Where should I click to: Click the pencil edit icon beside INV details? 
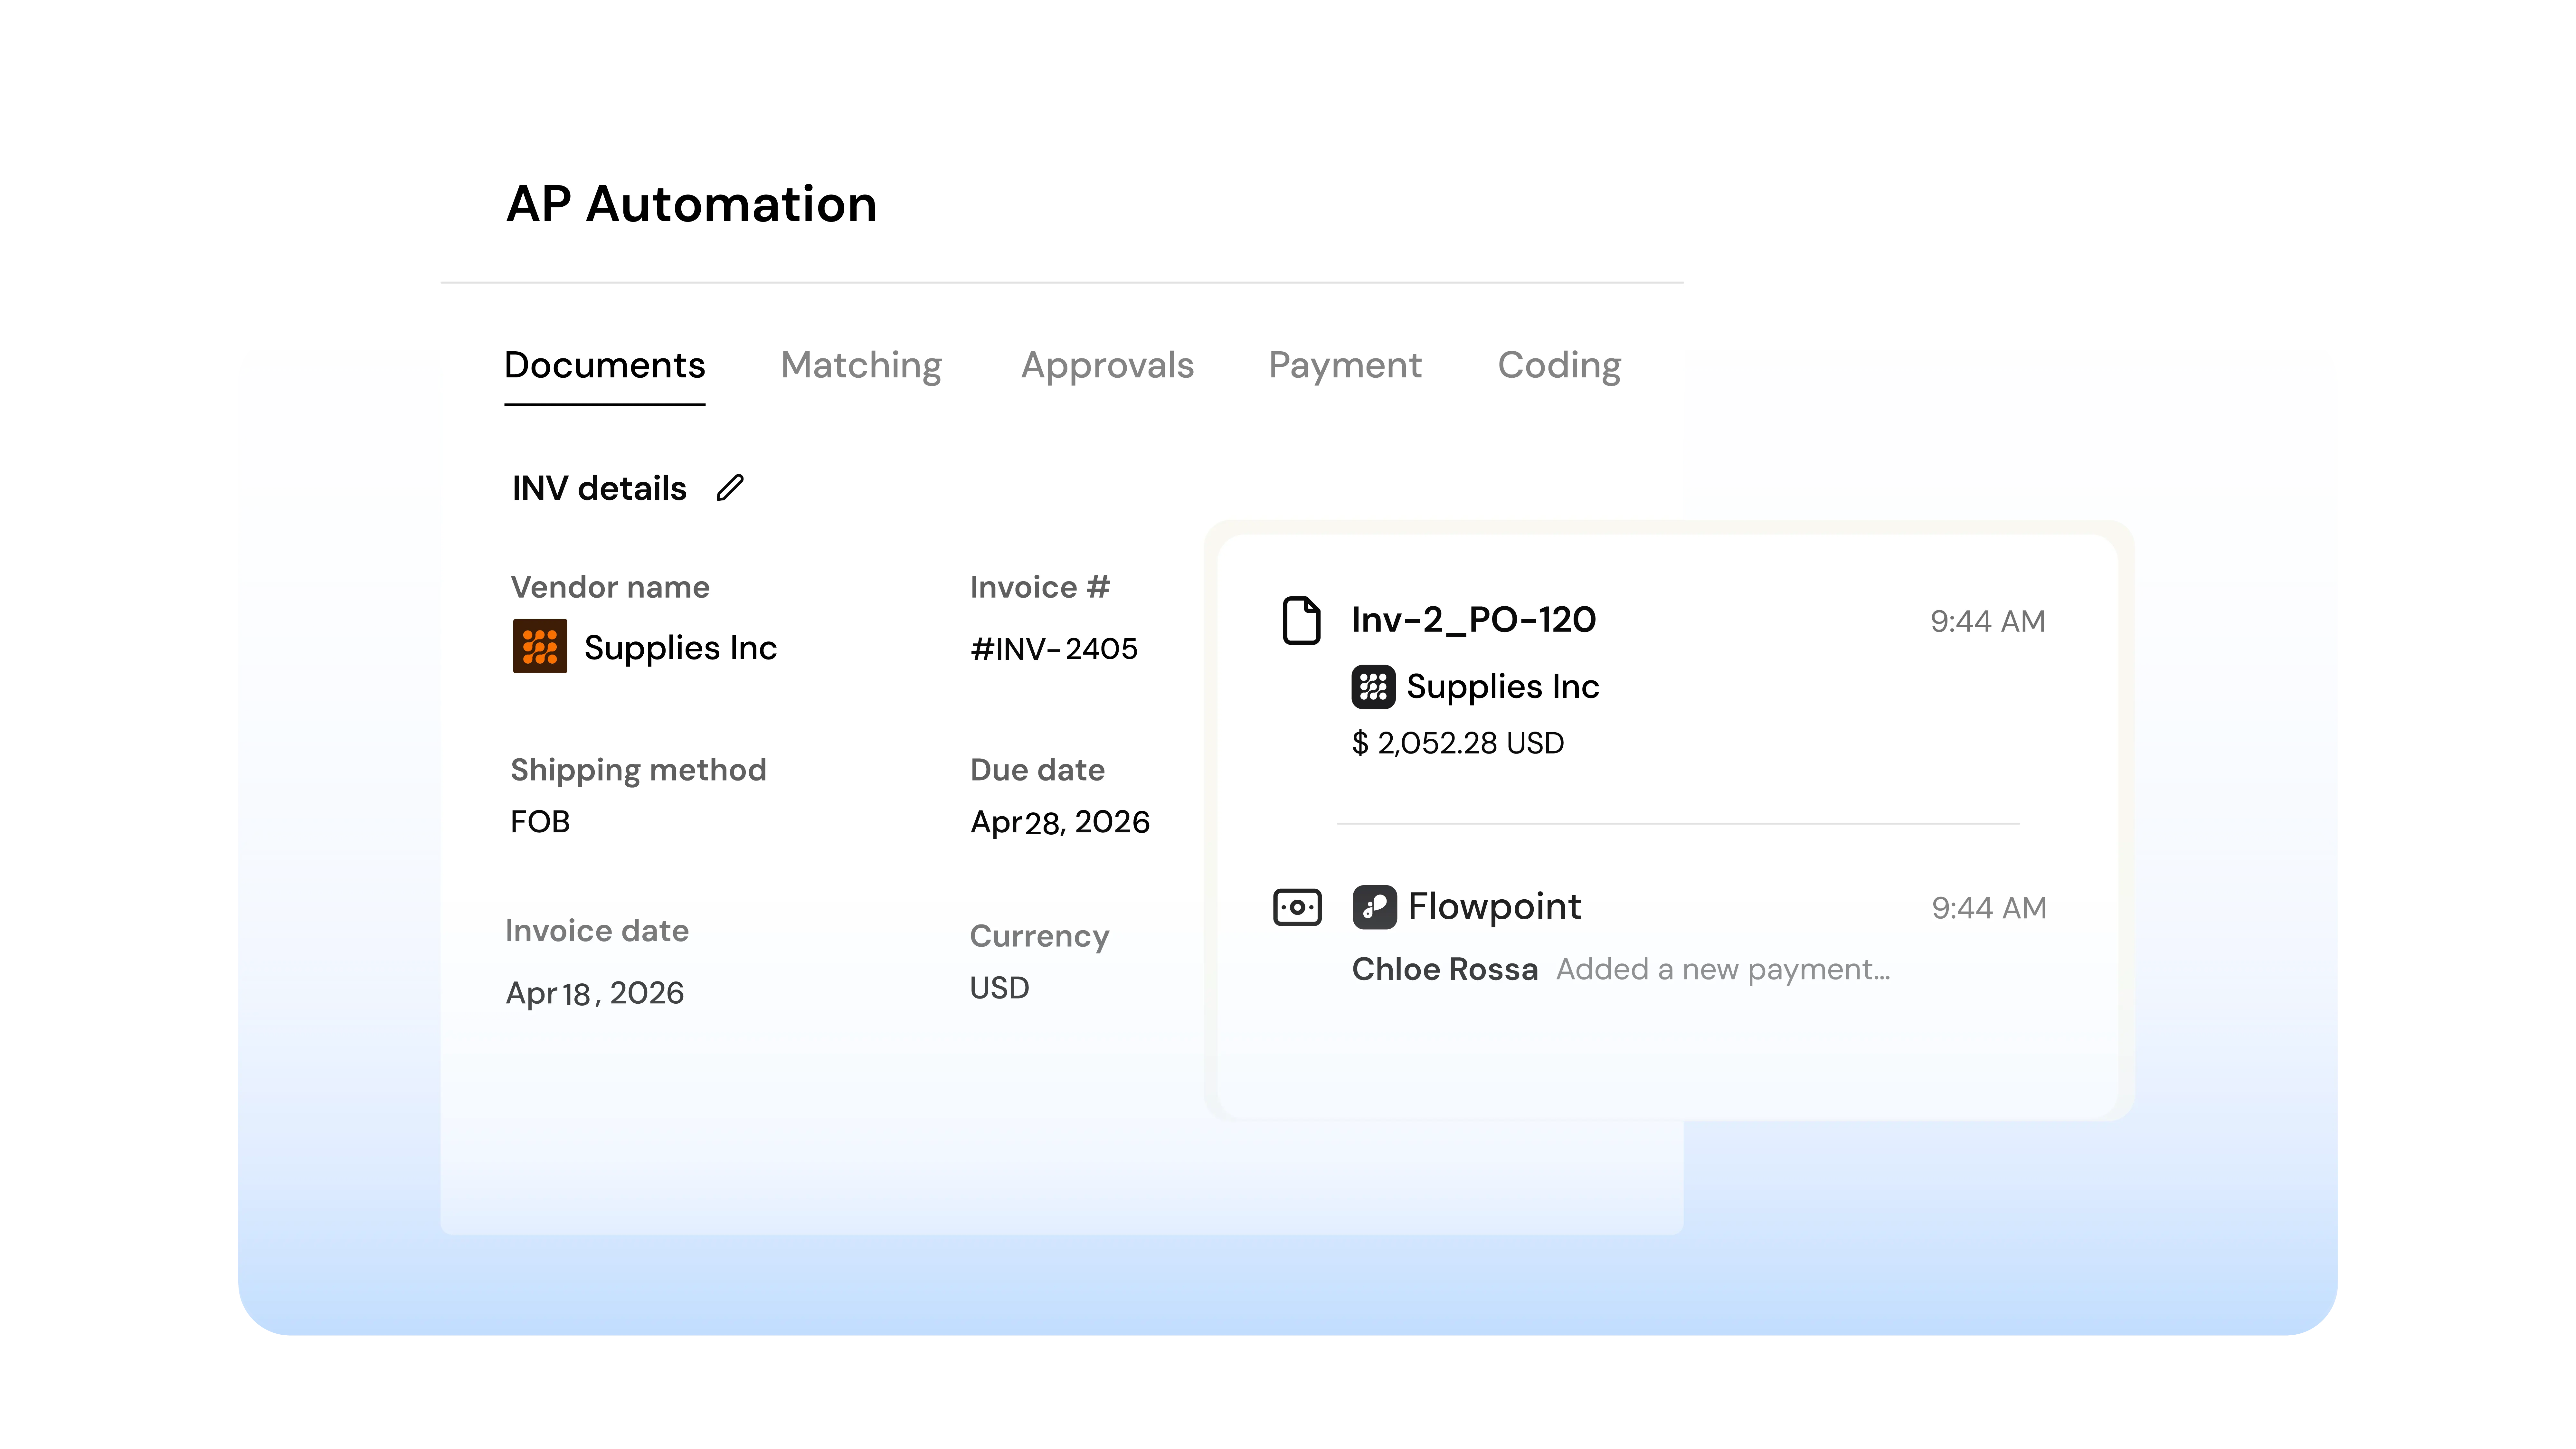pyautogui.click(x=730, y=488)
